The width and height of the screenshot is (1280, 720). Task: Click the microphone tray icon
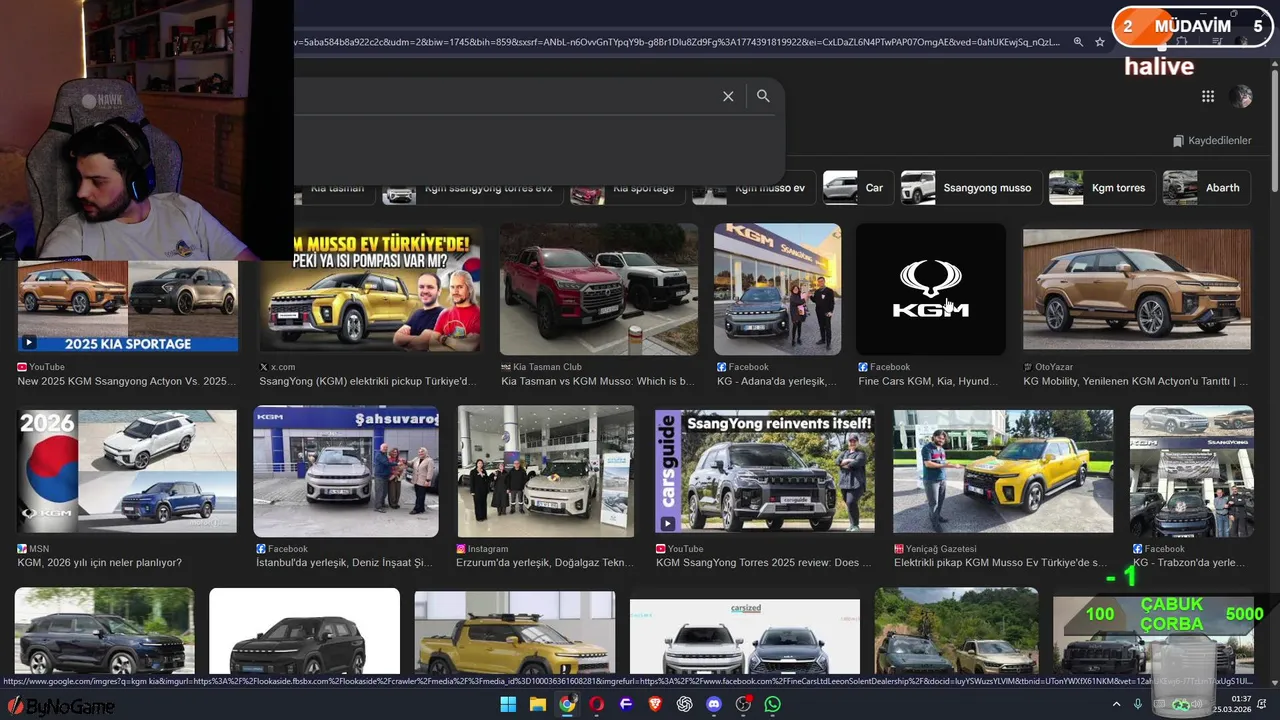tap(1138, 705)
